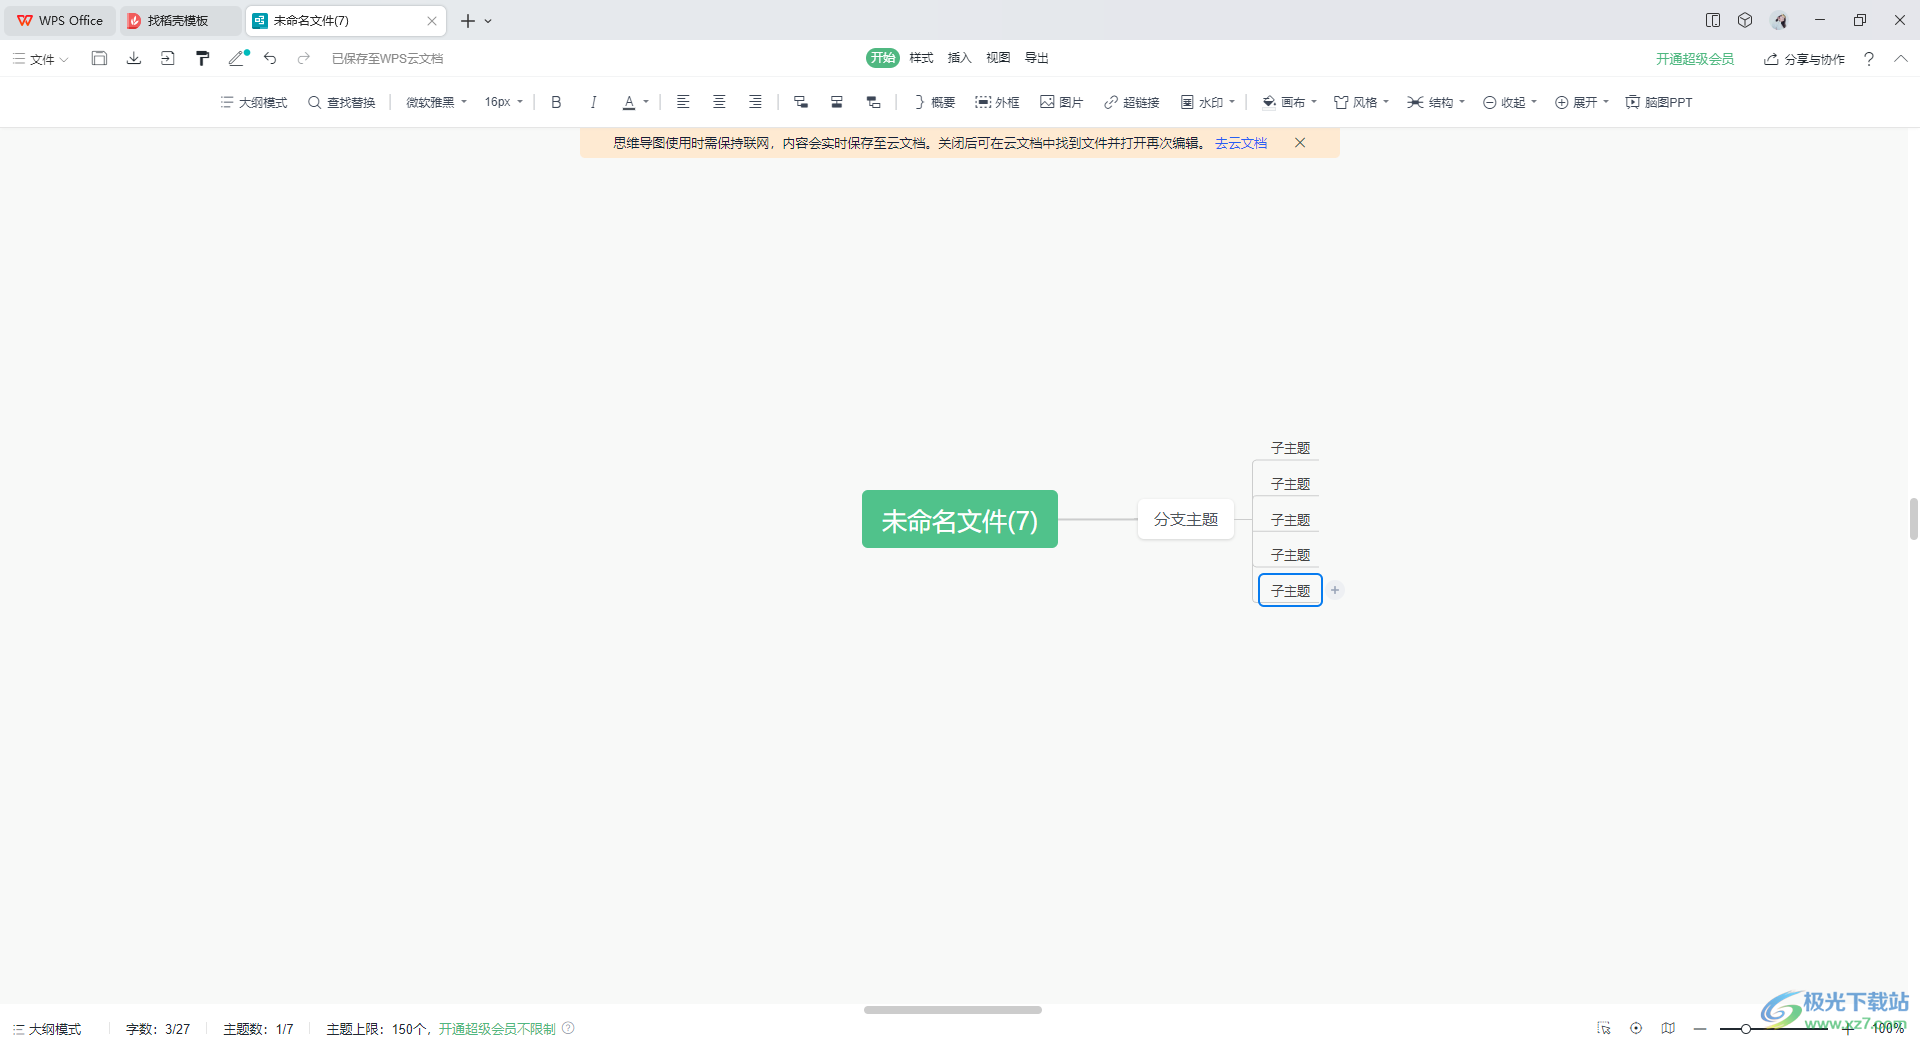The width and height of the screenshot is (1920, 1040).
Task: Insert a hyperlink (超链接)
Action: (x=1131, y=102)
